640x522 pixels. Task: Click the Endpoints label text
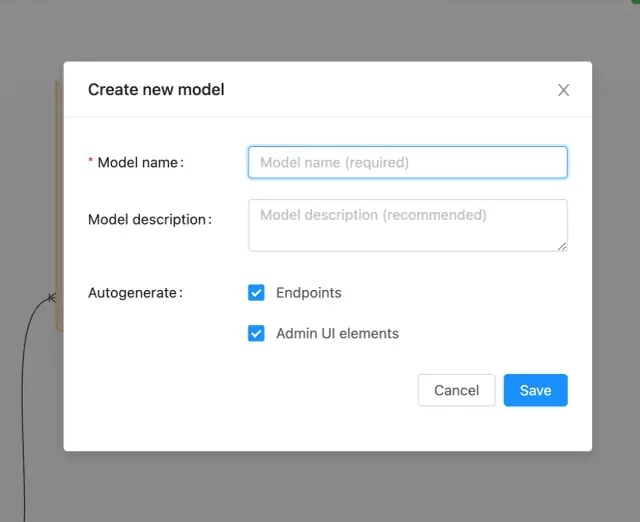(308, 293)
